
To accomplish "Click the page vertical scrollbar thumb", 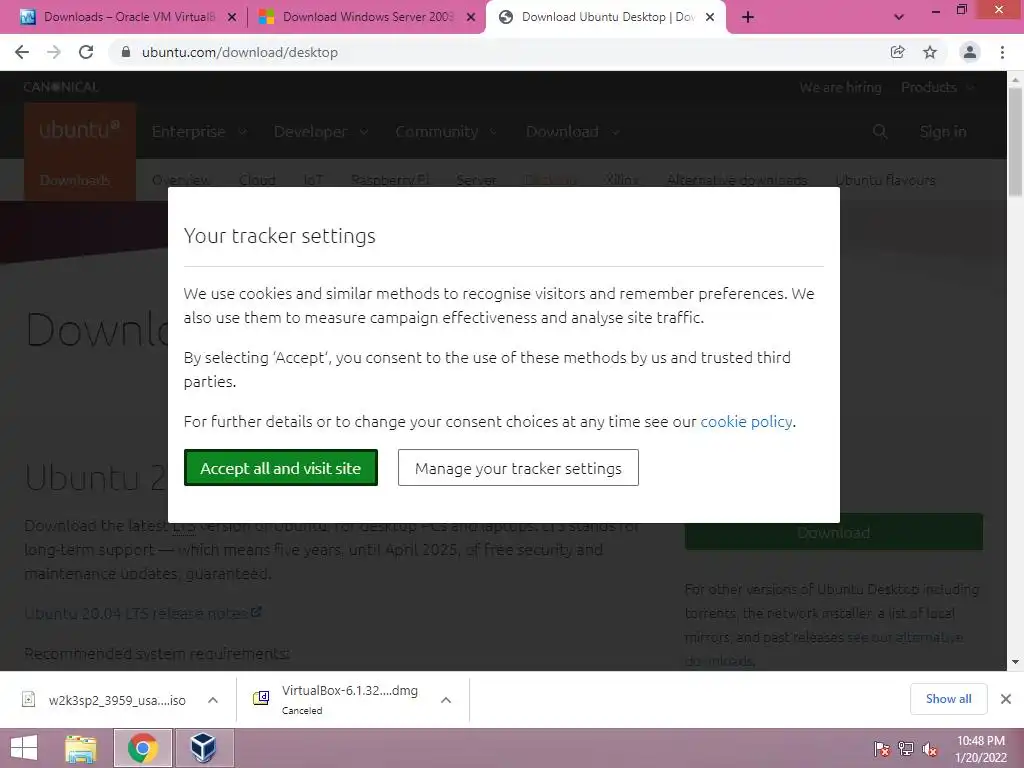I will 1016,142.
